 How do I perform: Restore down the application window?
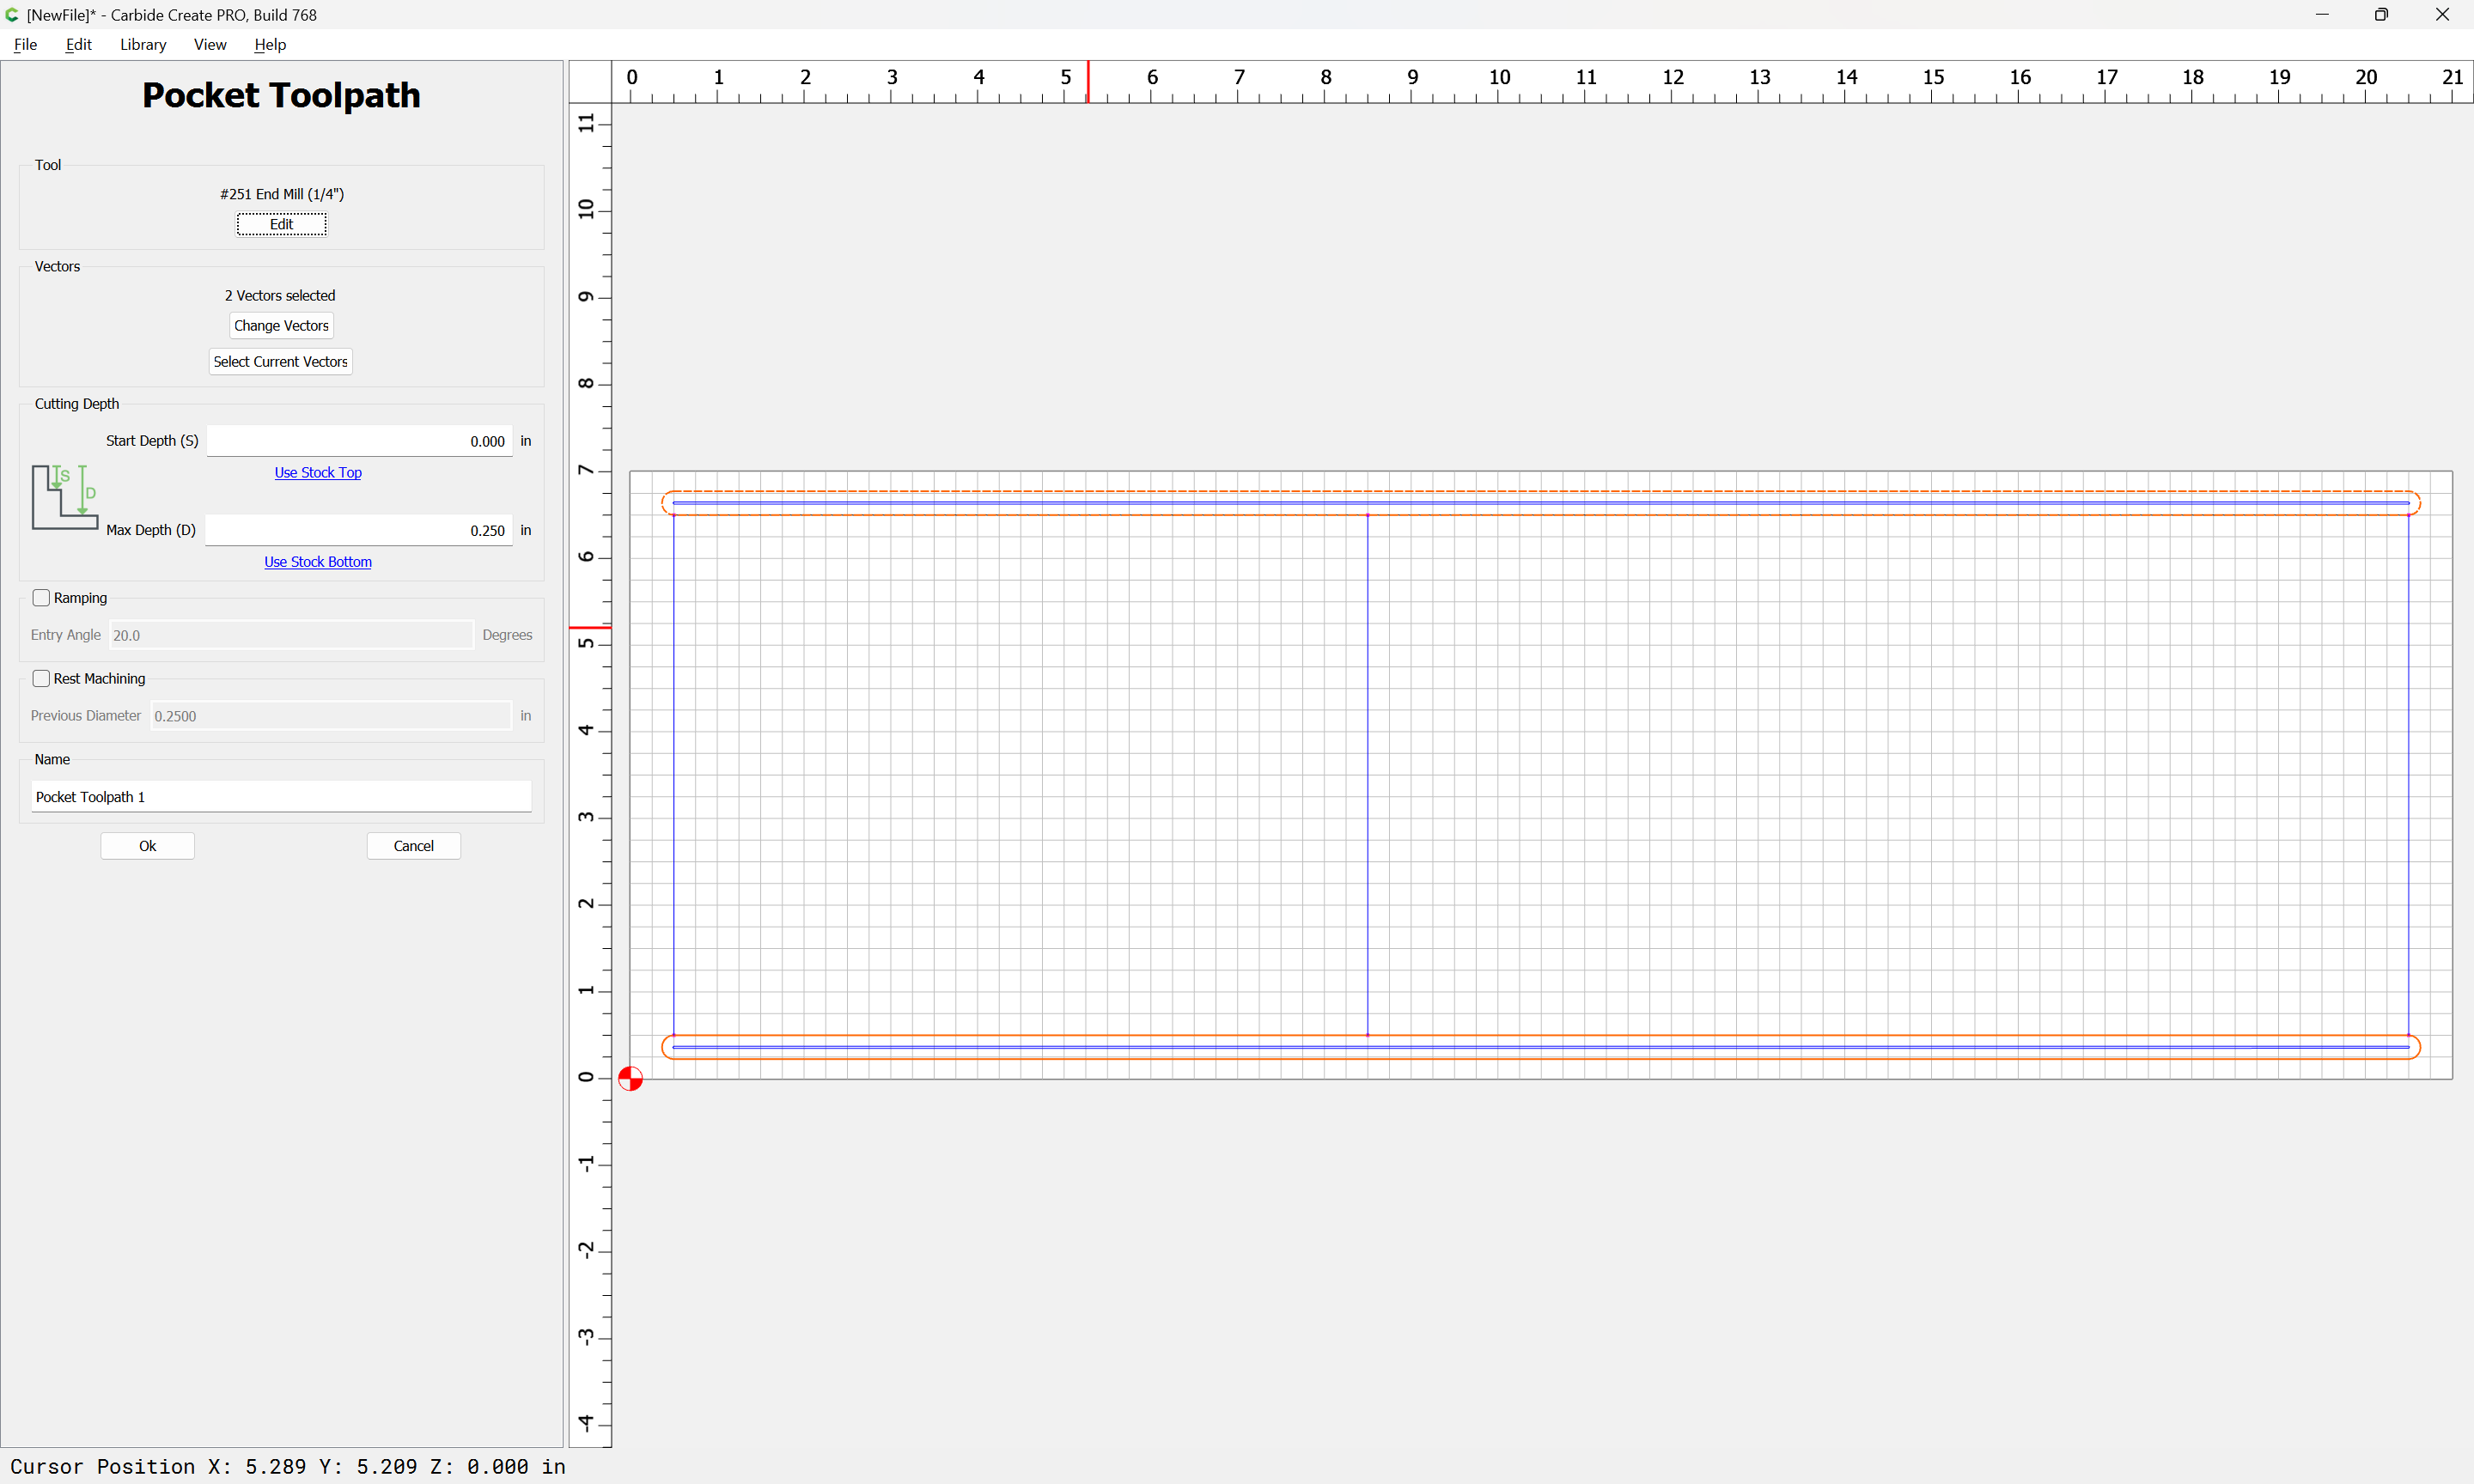tap(2381, 15)
